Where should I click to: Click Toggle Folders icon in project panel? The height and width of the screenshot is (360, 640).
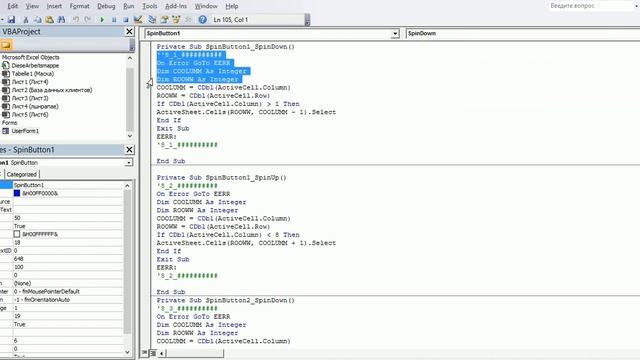(6, 45)
